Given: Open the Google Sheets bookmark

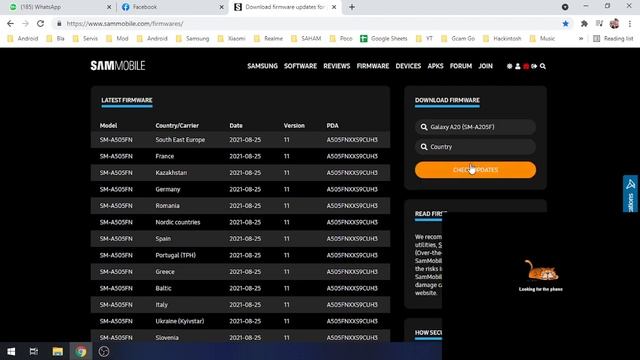Looking at the screenshot, I should point(384,38).
